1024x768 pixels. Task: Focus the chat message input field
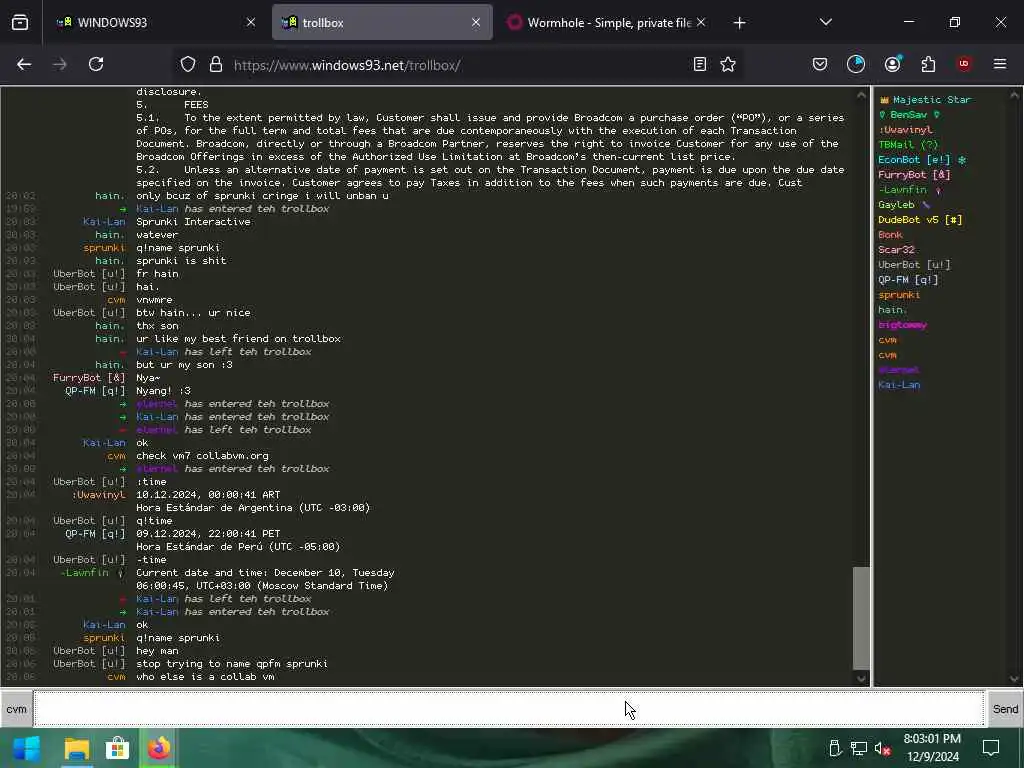509,709
